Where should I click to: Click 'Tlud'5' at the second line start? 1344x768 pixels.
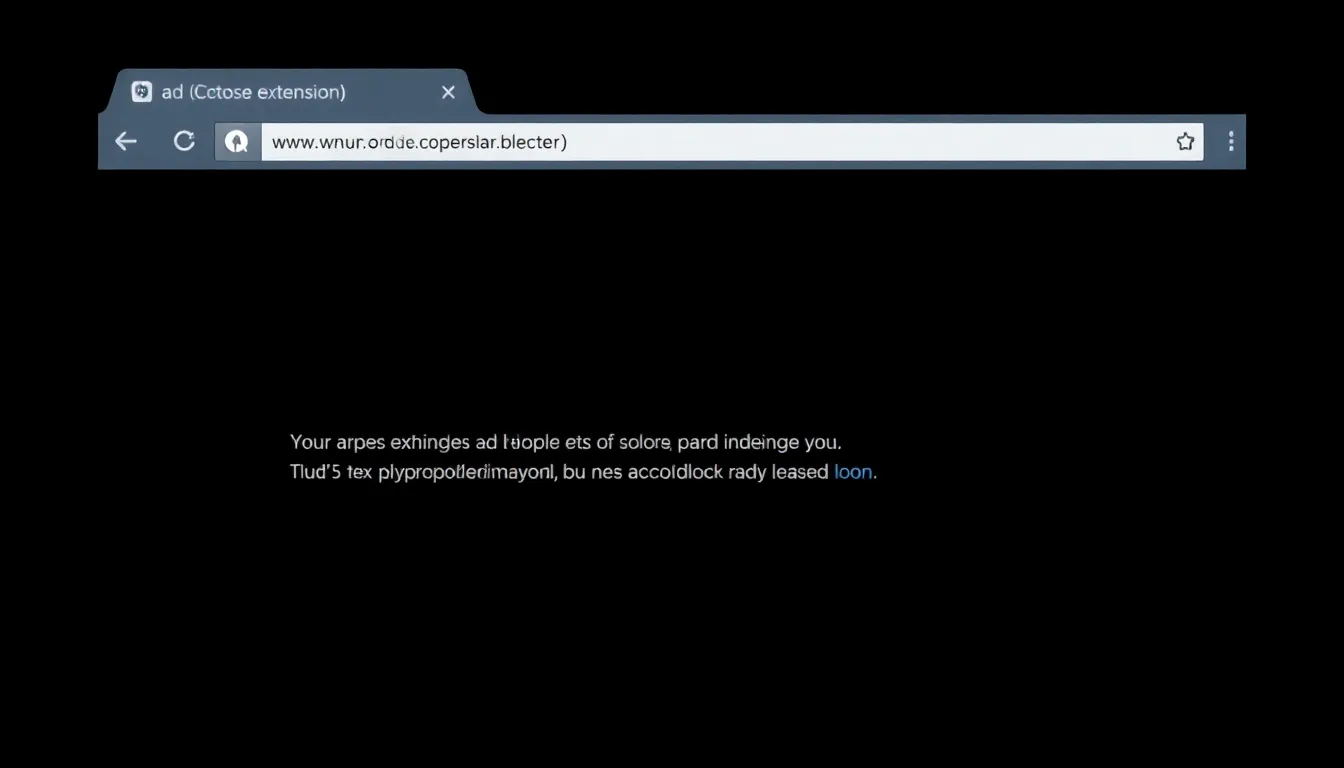click(316, 472)
